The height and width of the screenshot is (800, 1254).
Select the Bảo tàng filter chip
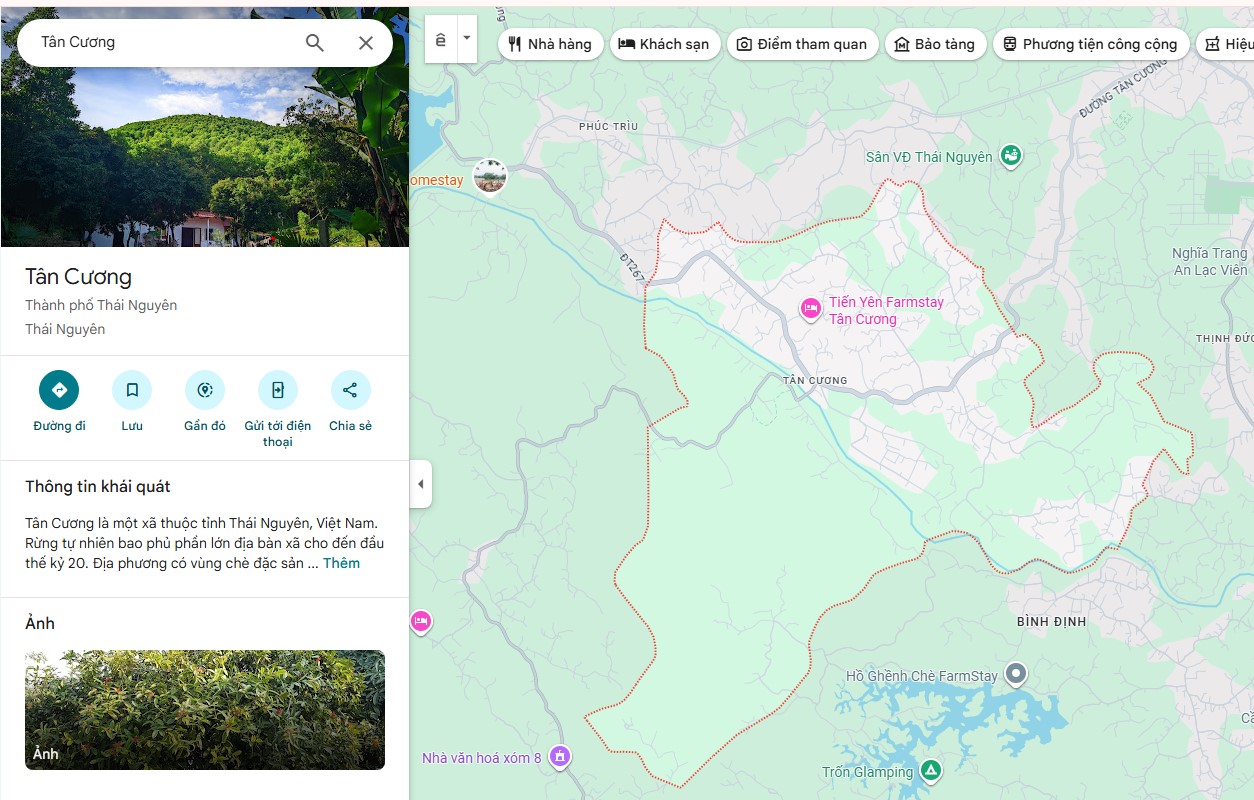[x=935, y=44]
